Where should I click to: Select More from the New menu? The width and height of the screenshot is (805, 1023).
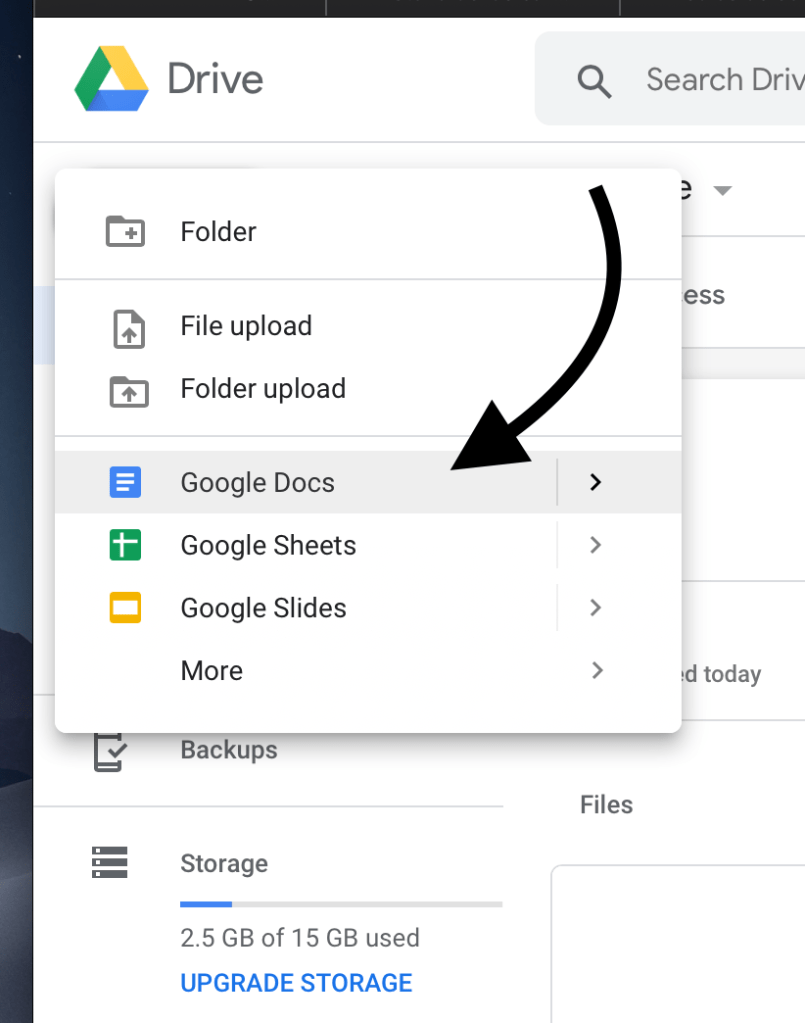pos(212,671)
